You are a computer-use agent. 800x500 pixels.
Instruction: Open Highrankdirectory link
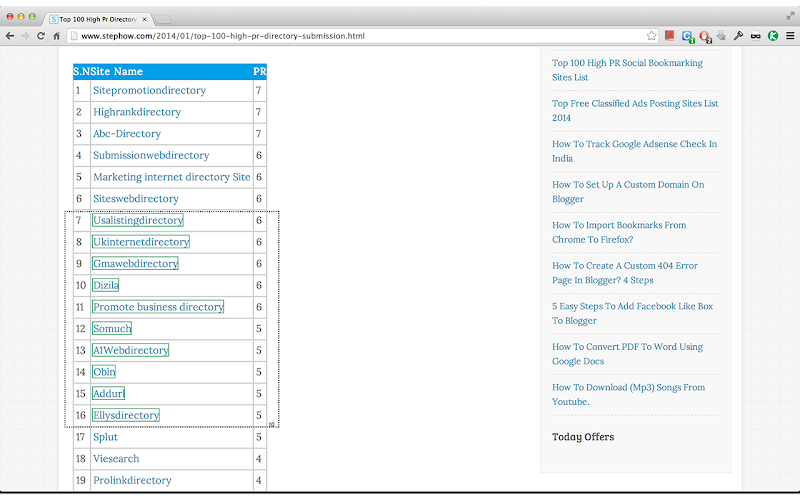[137, 112]
